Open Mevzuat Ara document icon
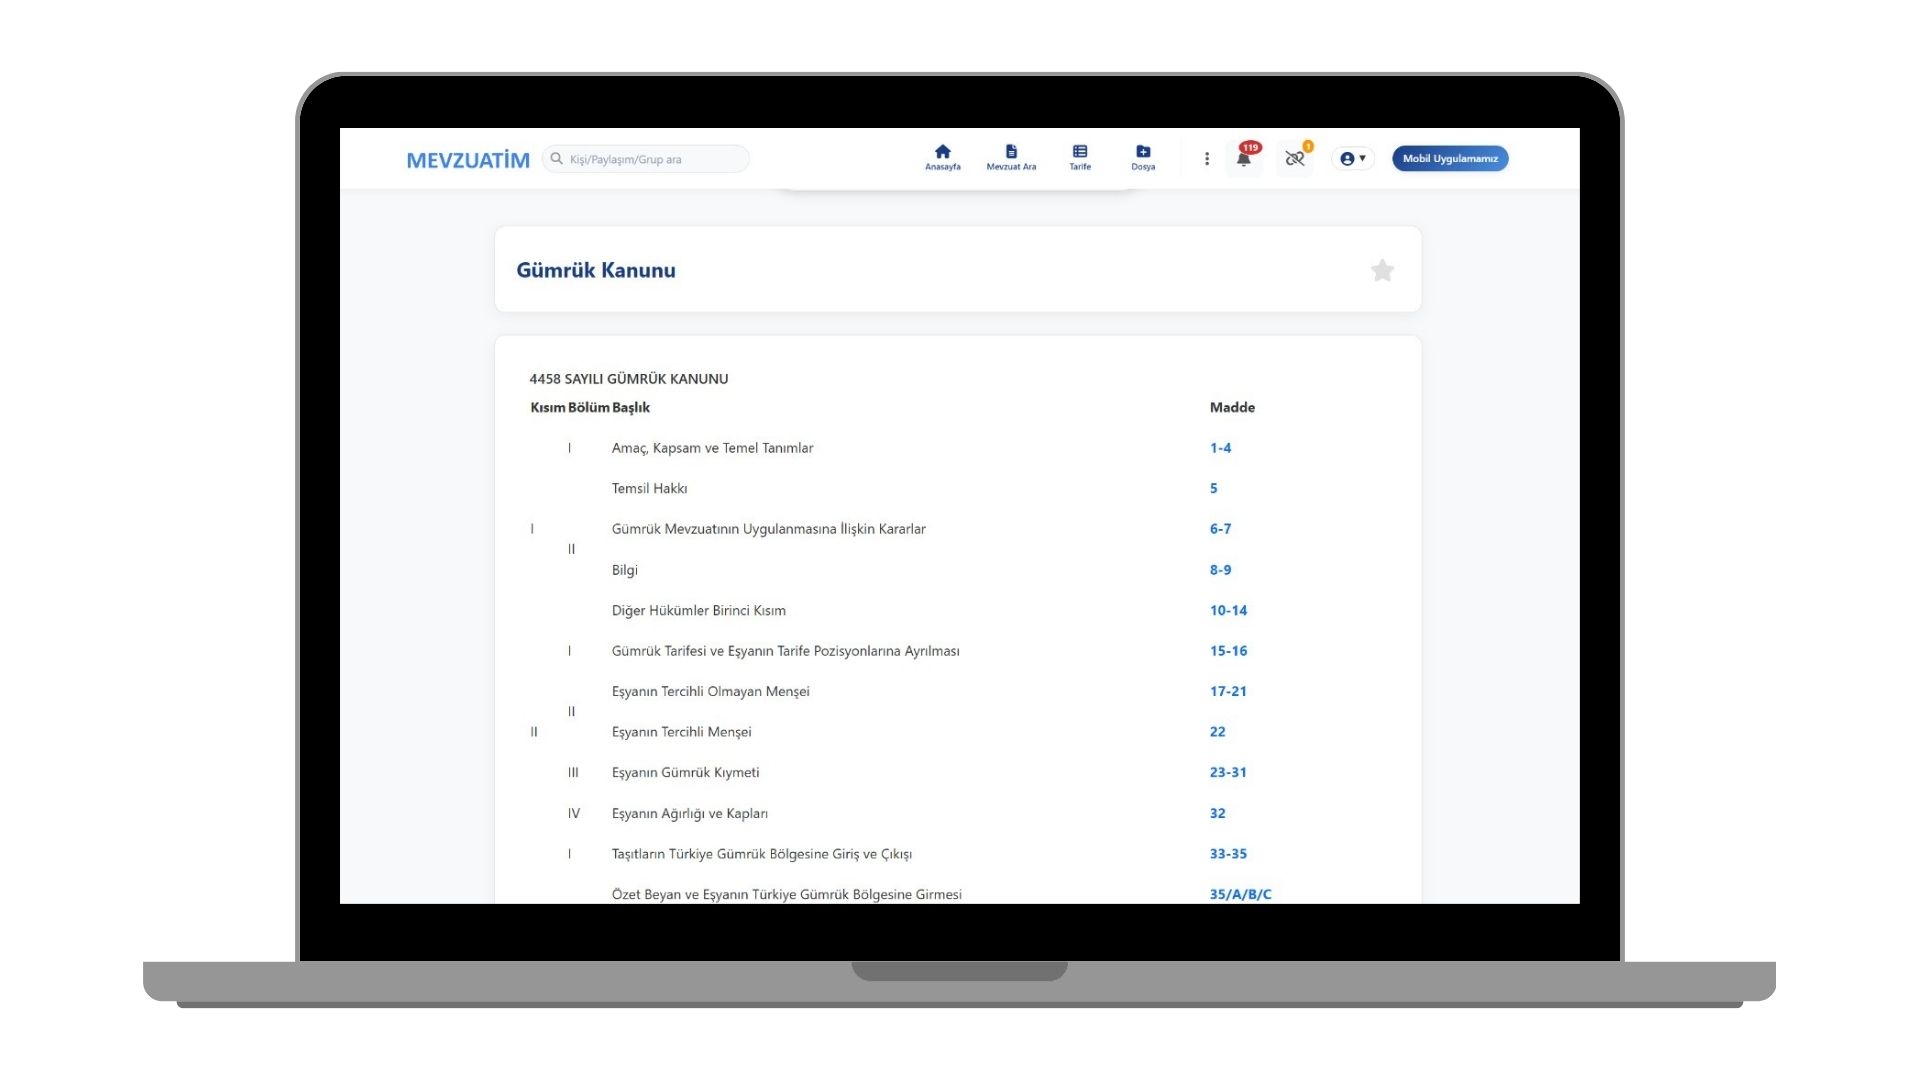The width and height of the screenshot is (1920, 1080). 1011,157
